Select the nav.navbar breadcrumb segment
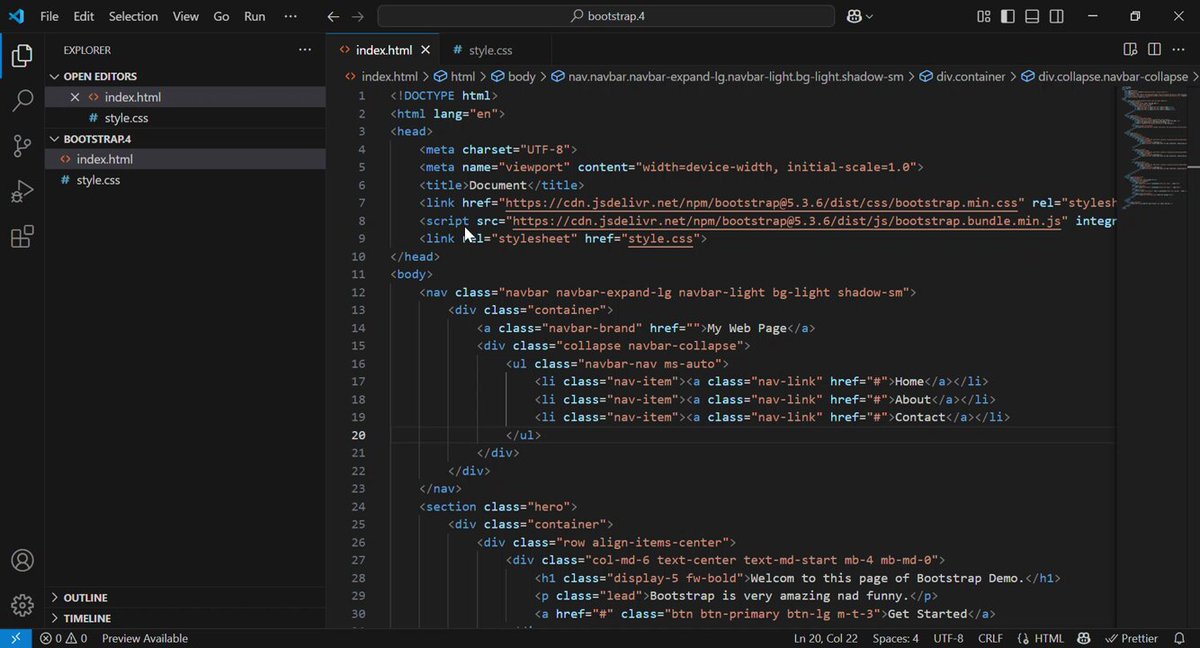 pyautogui.click(x=728, y=76)
